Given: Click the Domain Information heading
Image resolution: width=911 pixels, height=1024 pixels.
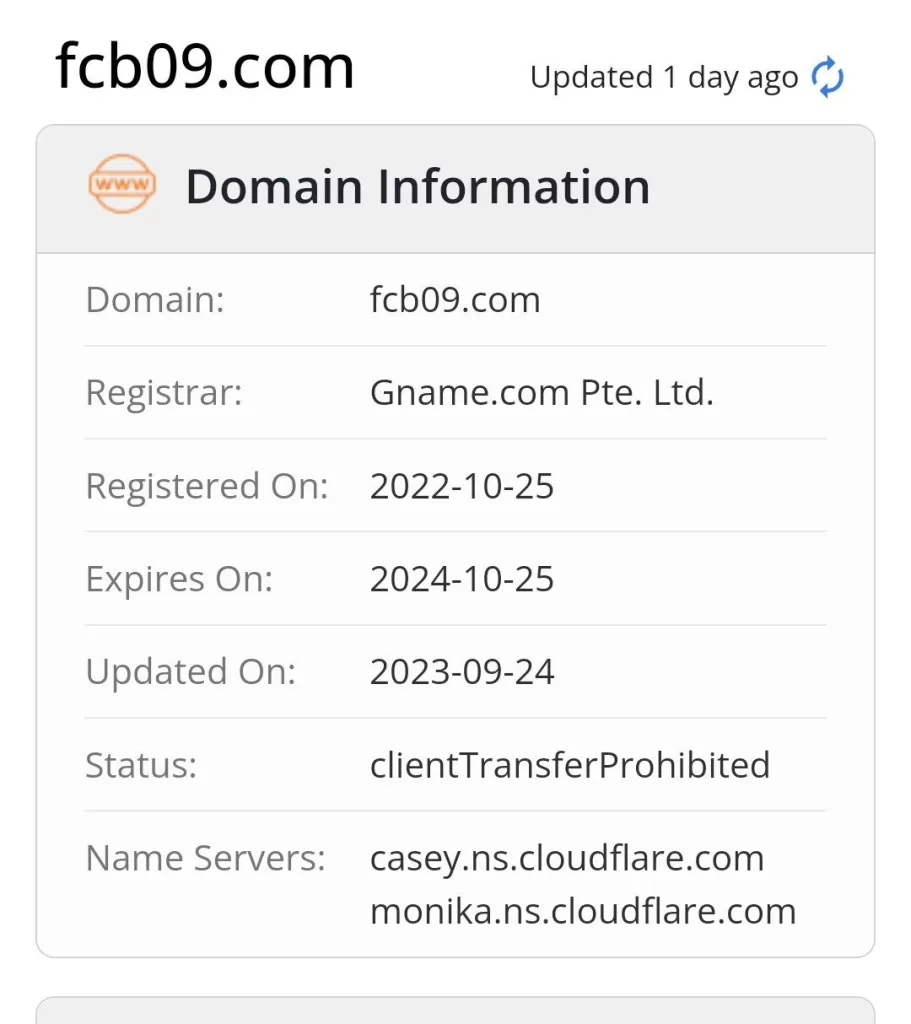Looking at the screenshot, I should click(x=417, y=187).
